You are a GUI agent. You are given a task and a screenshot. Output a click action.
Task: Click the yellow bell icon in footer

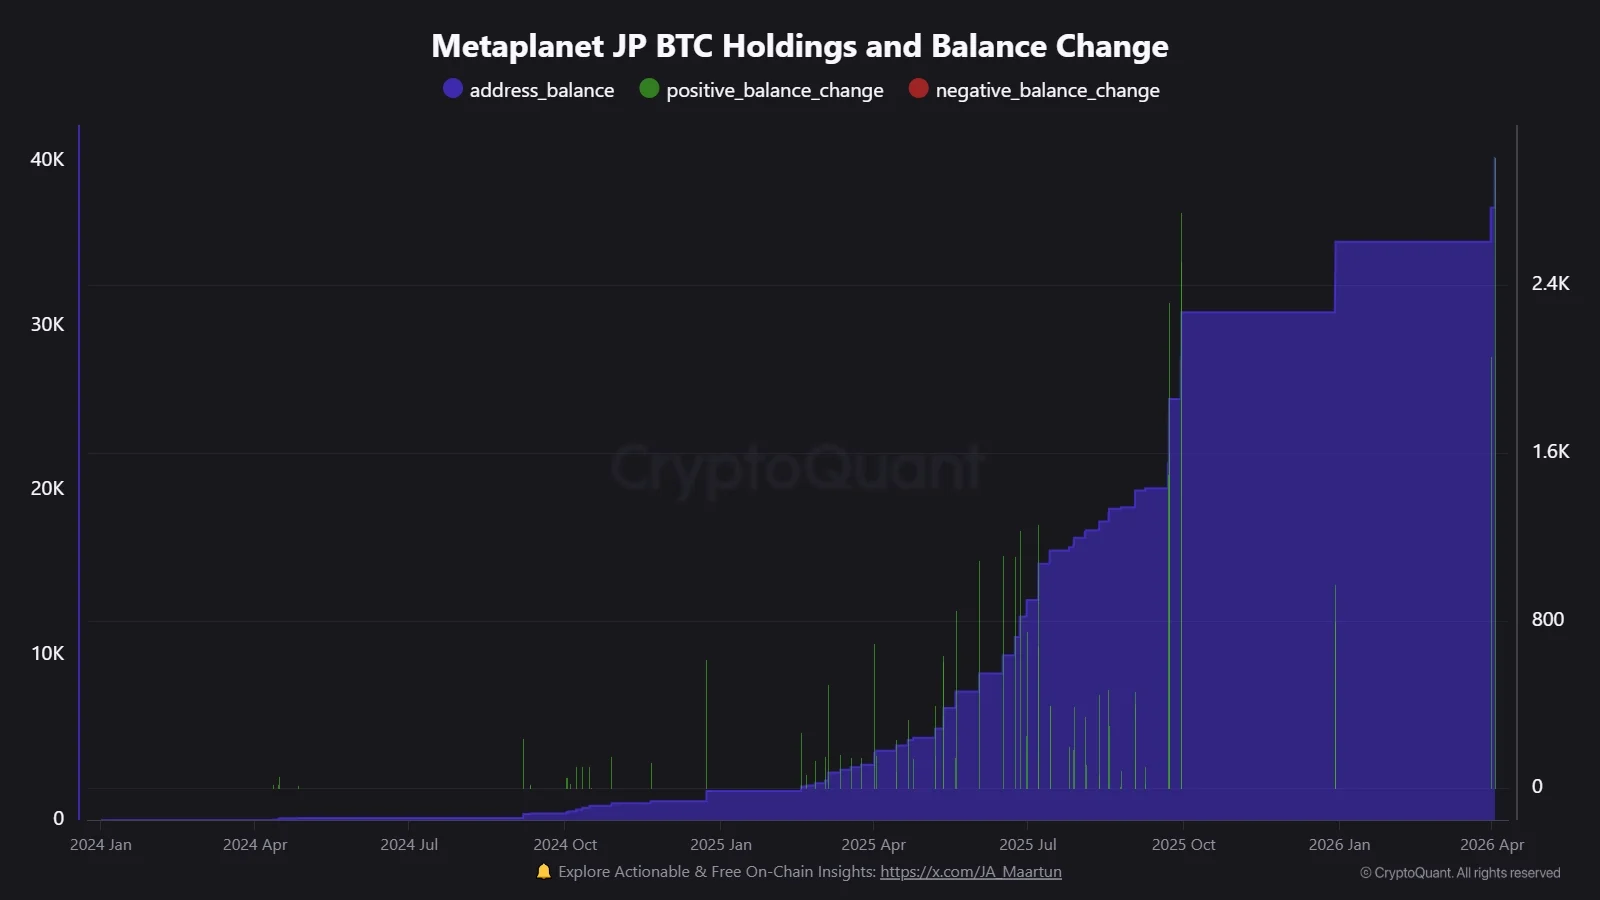click(x=544, y=872)
